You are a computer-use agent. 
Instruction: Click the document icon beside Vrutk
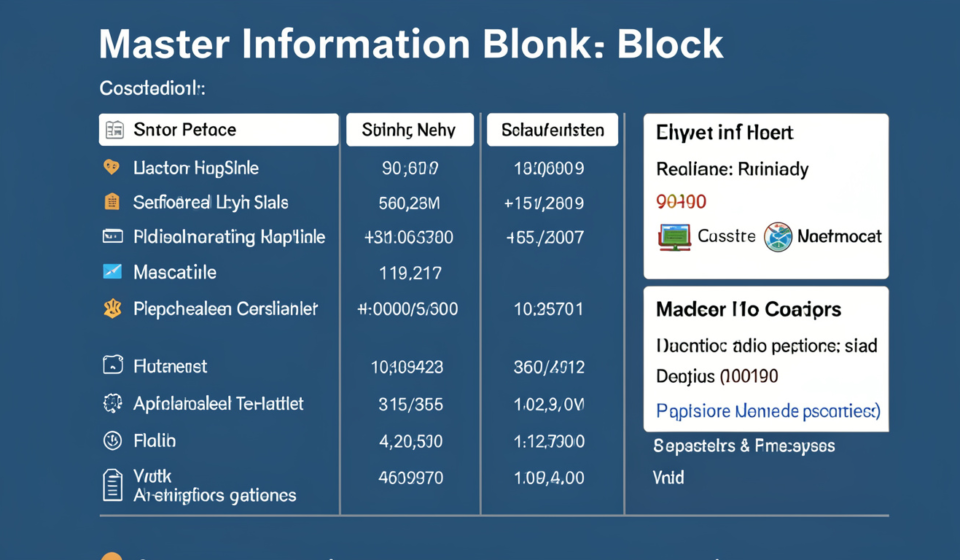point(113,485)
